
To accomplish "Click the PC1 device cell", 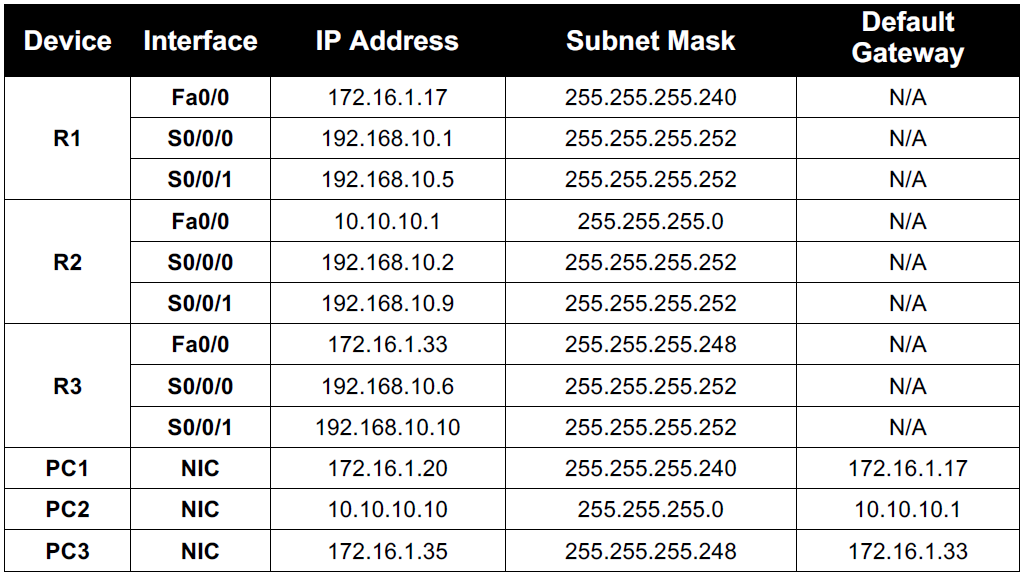I will (x=67, y=468).
